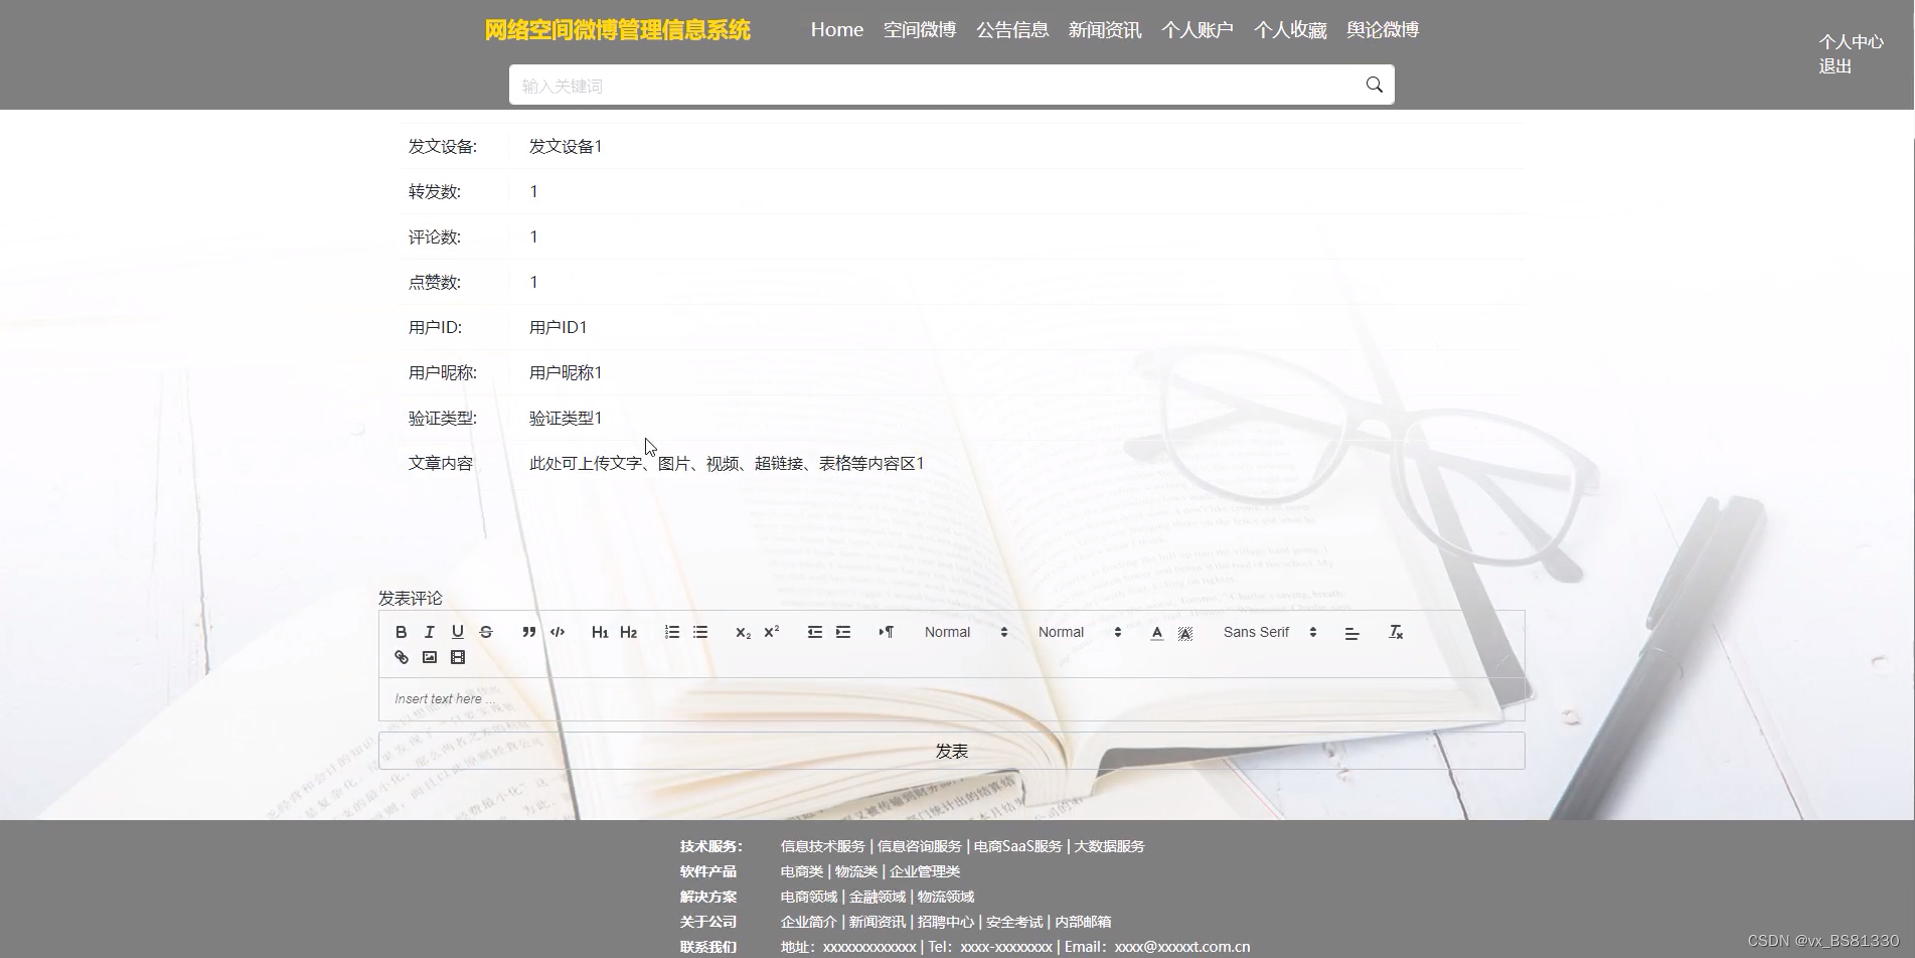Select the 用户昵称1 value text

[566, 373]
